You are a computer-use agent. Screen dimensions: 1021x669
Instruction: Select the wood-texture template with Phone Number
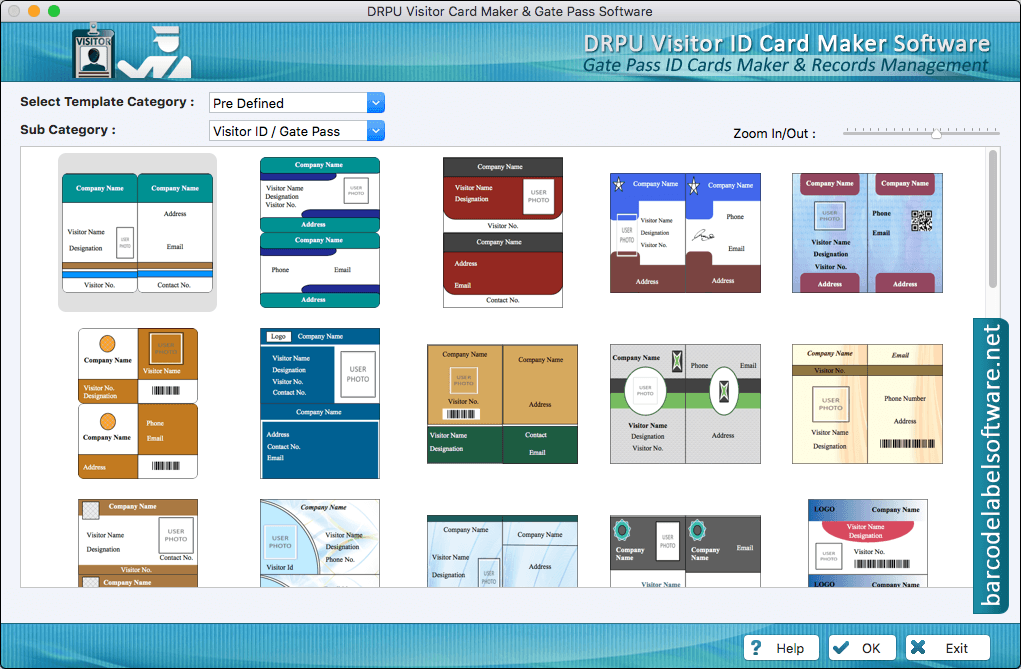point(867,404)
